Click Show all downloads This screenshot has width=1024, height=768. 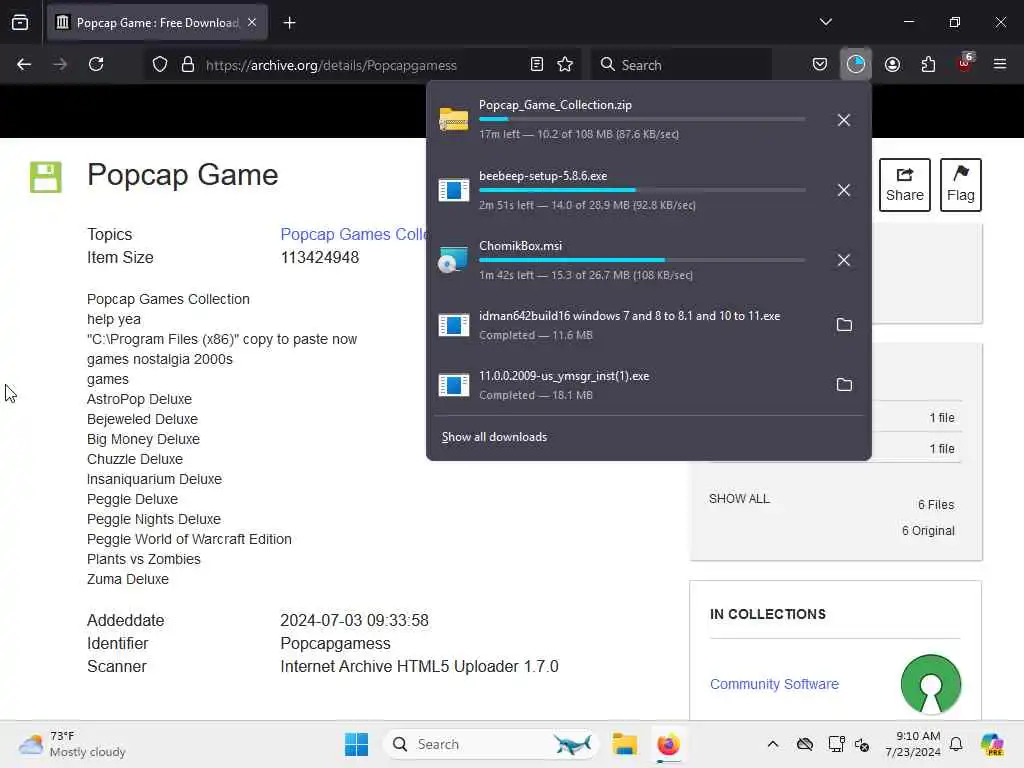point(494,437)
